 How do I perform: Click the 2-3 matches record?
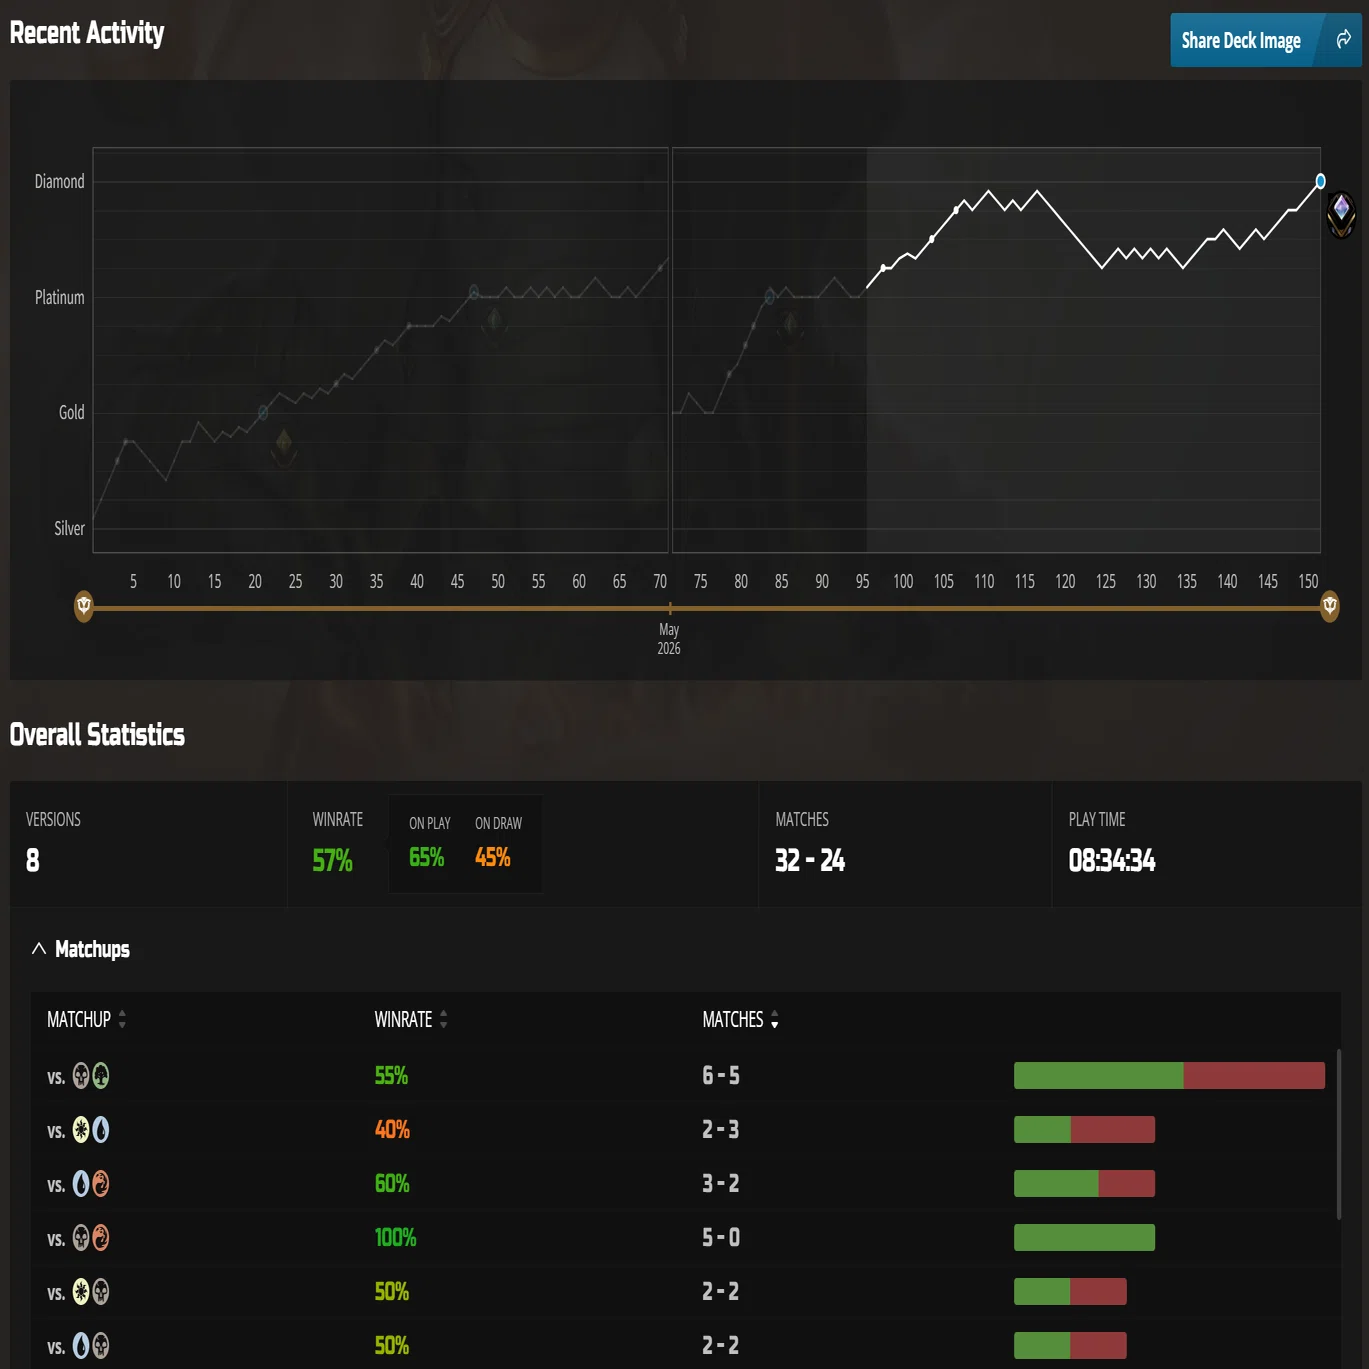click(720, 1130)
